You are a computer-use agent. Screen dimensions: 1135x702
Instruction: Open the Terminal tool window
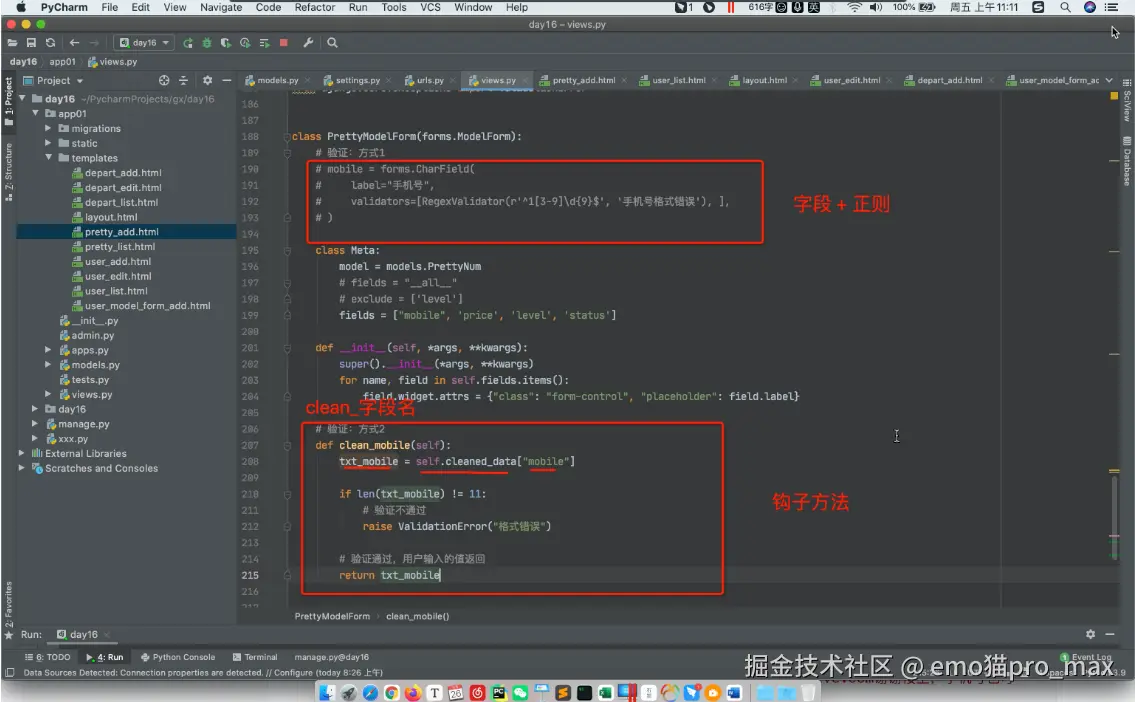pos(255,657)
